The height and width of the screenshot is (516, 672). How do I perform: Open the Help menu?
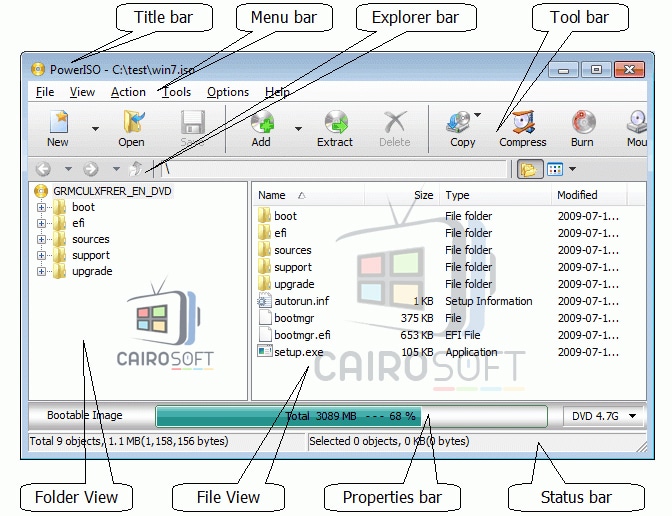277,92
